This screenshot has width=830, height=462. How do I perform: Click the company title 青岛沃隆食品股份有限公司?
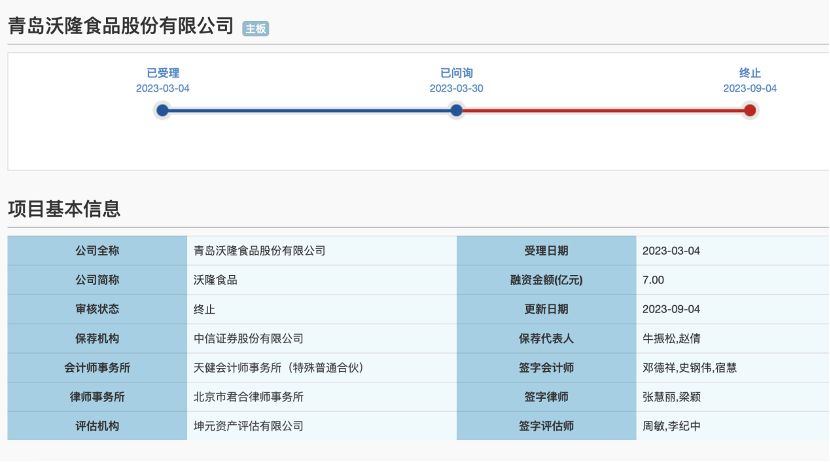coord(121,25)
